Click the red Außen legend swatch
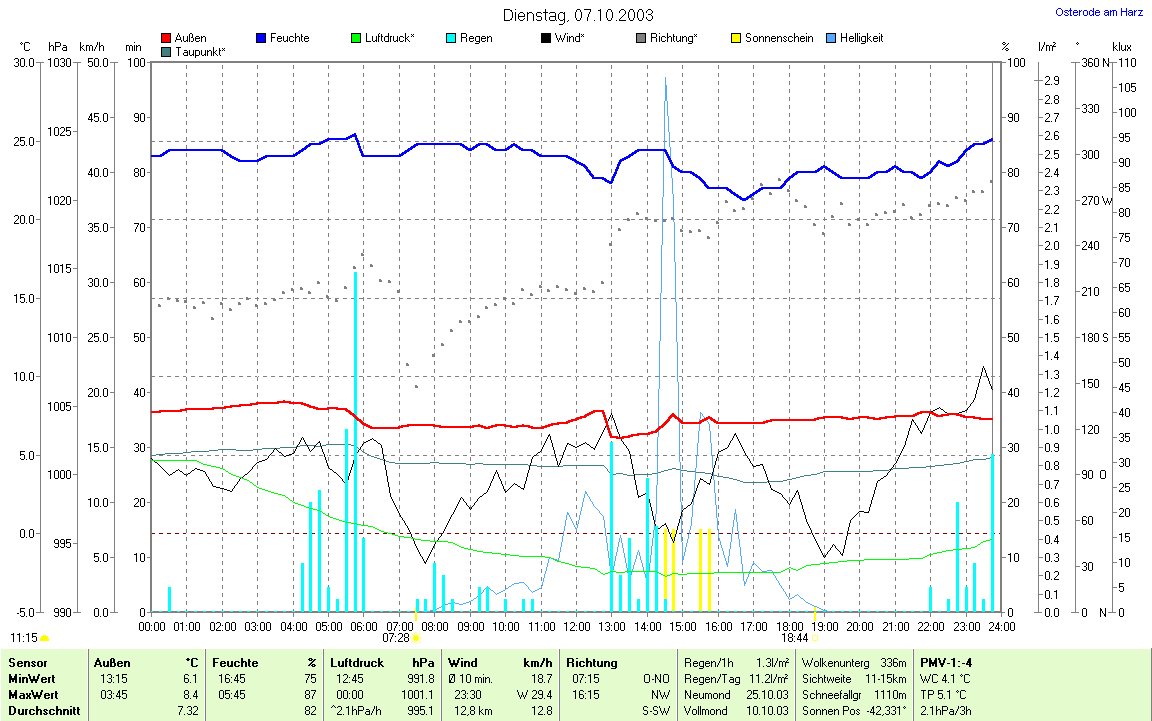 click(166, 38)
